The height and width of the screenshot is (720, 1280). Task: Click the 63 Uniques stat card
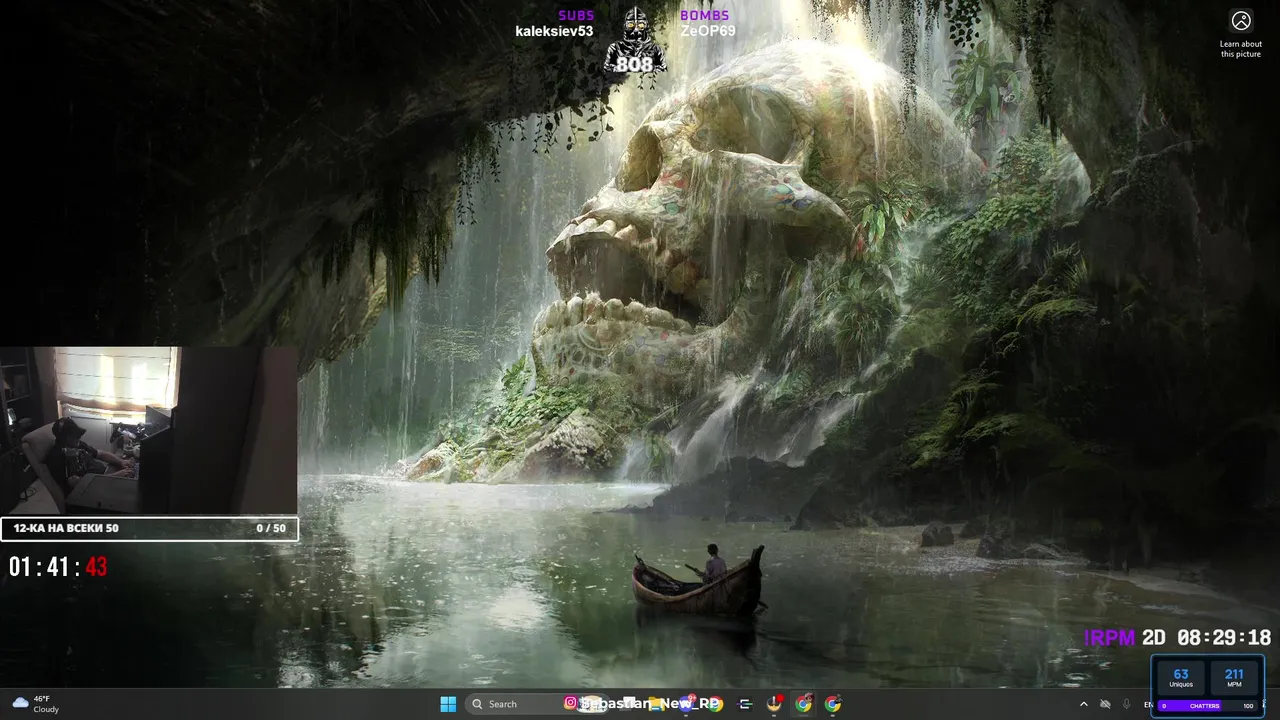point(1181,677)
